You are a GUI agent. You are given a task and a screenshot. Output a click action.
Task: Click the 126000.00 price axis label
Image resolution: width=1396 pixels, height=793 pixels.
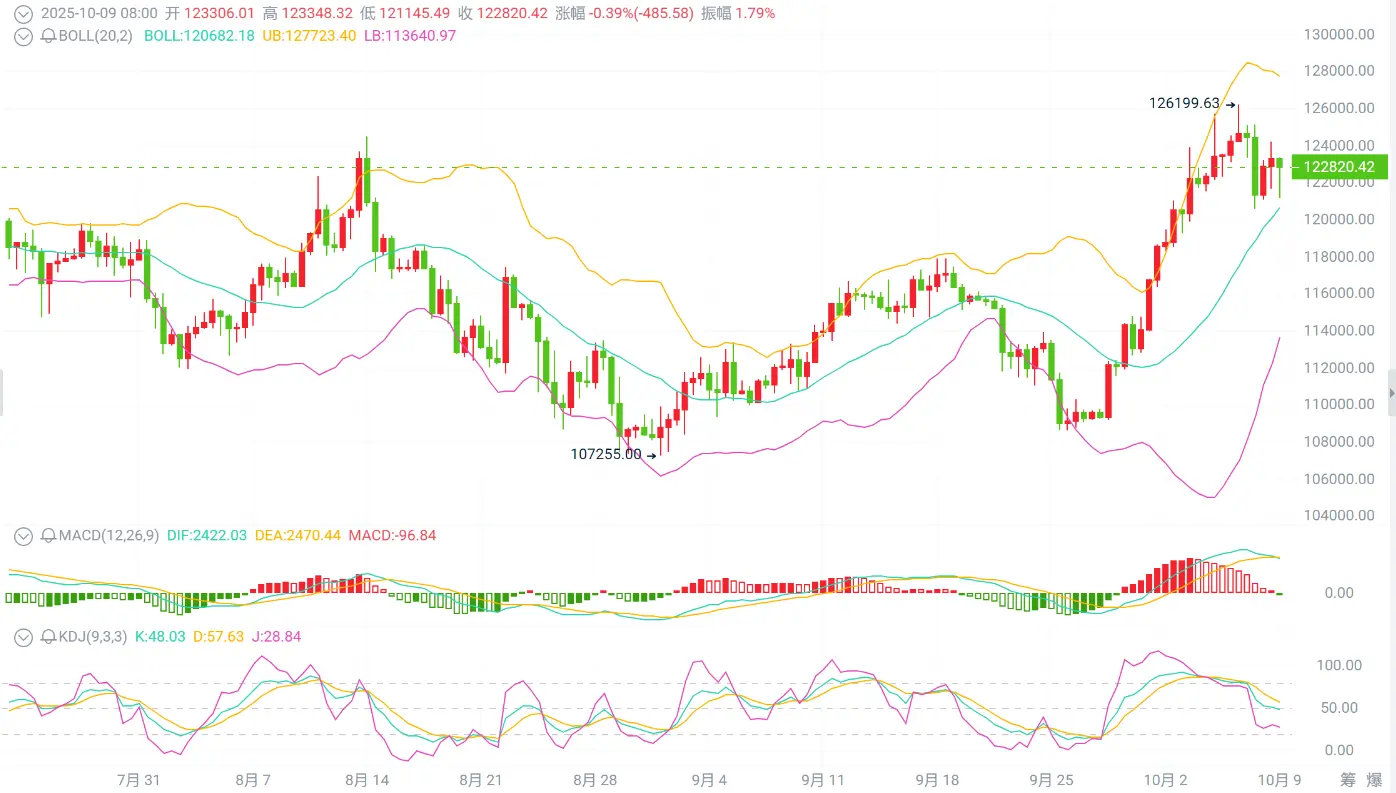point(1339,108)
